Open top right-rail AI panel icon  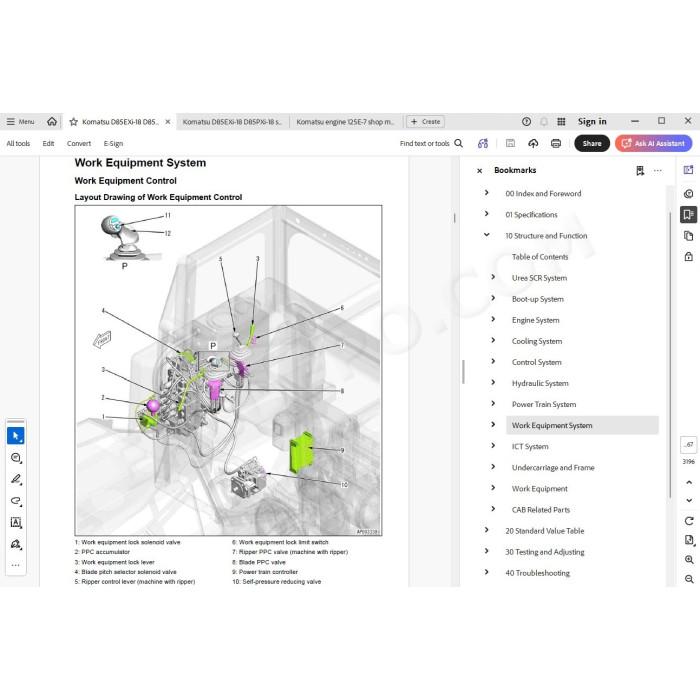click(688, 170)
